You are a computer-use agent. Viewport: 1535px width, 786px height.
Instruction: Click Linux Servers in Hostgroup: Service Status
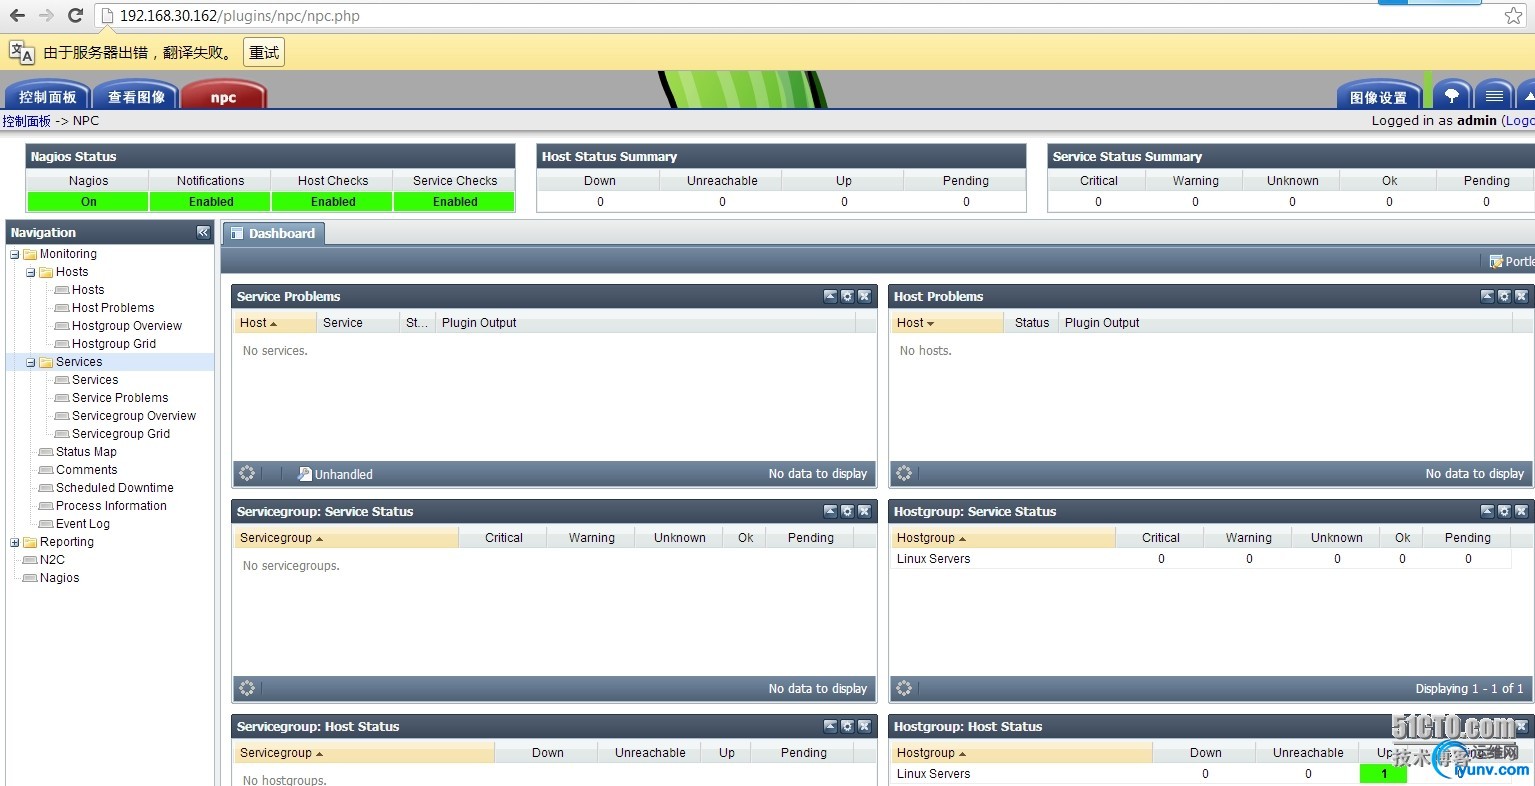point(933,559)
